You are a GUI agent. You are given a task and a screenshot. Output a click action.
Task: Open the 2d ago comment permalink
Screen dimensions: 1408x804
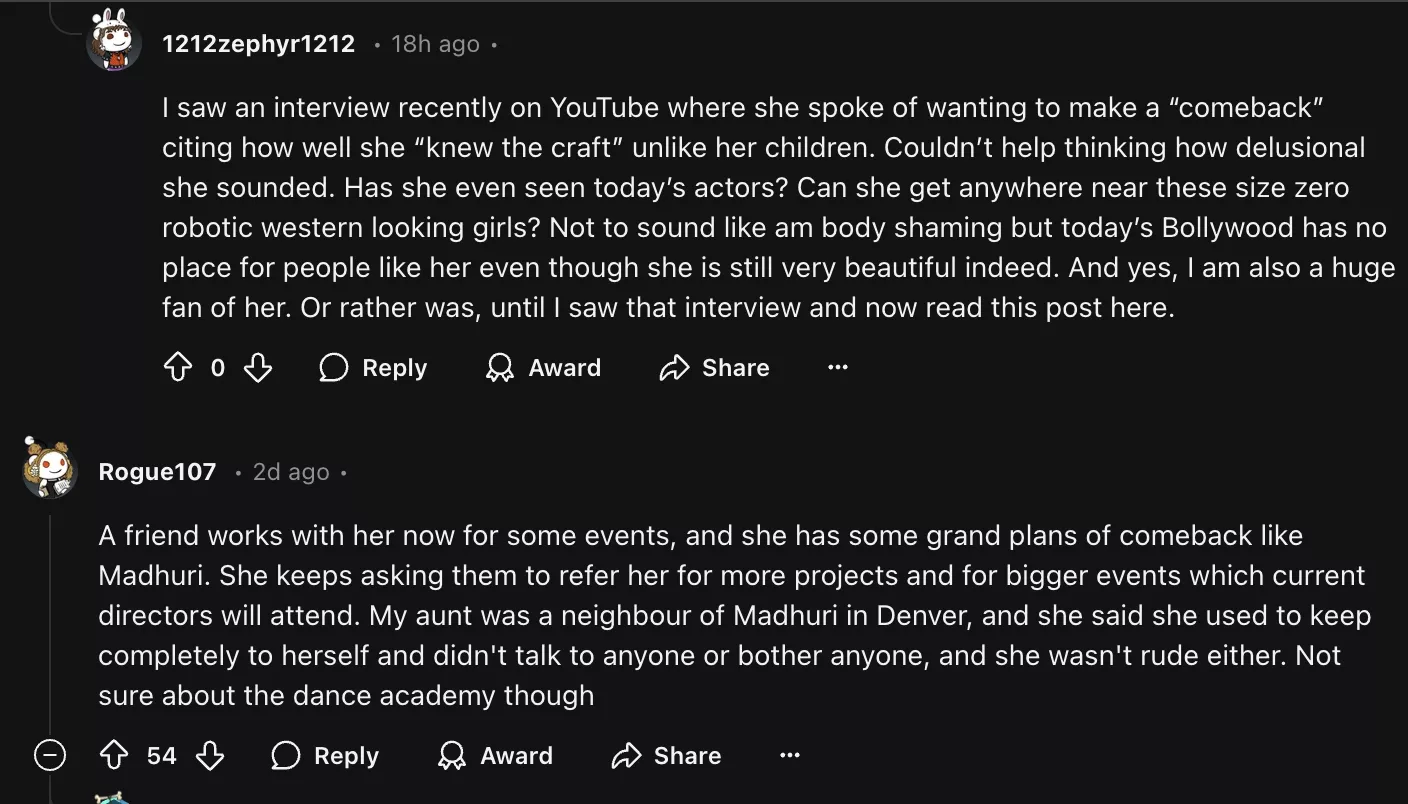click(291, 472)
